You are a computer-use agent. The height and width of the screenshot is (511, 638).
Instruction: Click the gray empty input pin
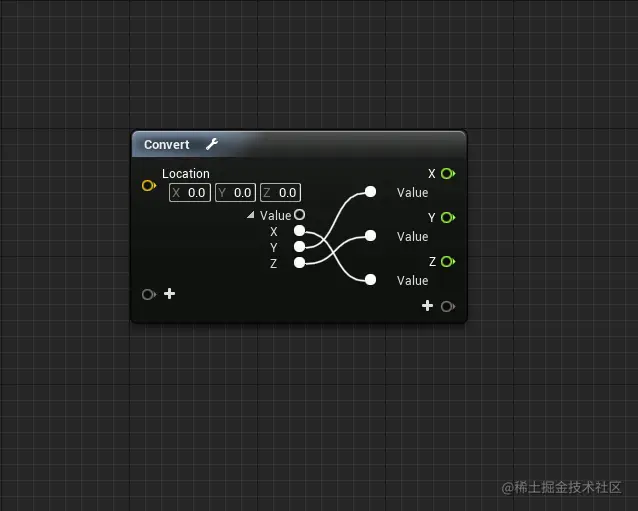coord(149,294)
